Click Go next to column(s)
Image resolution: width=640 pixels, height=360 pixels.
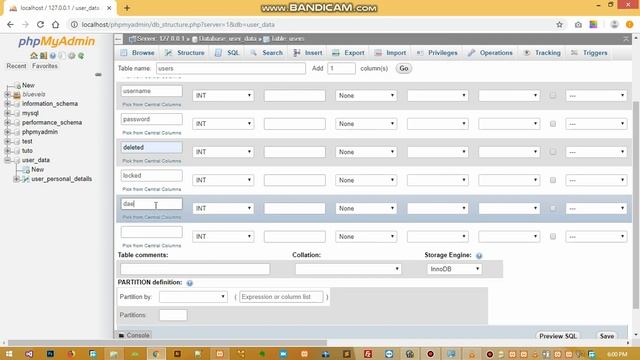point(404,69)
